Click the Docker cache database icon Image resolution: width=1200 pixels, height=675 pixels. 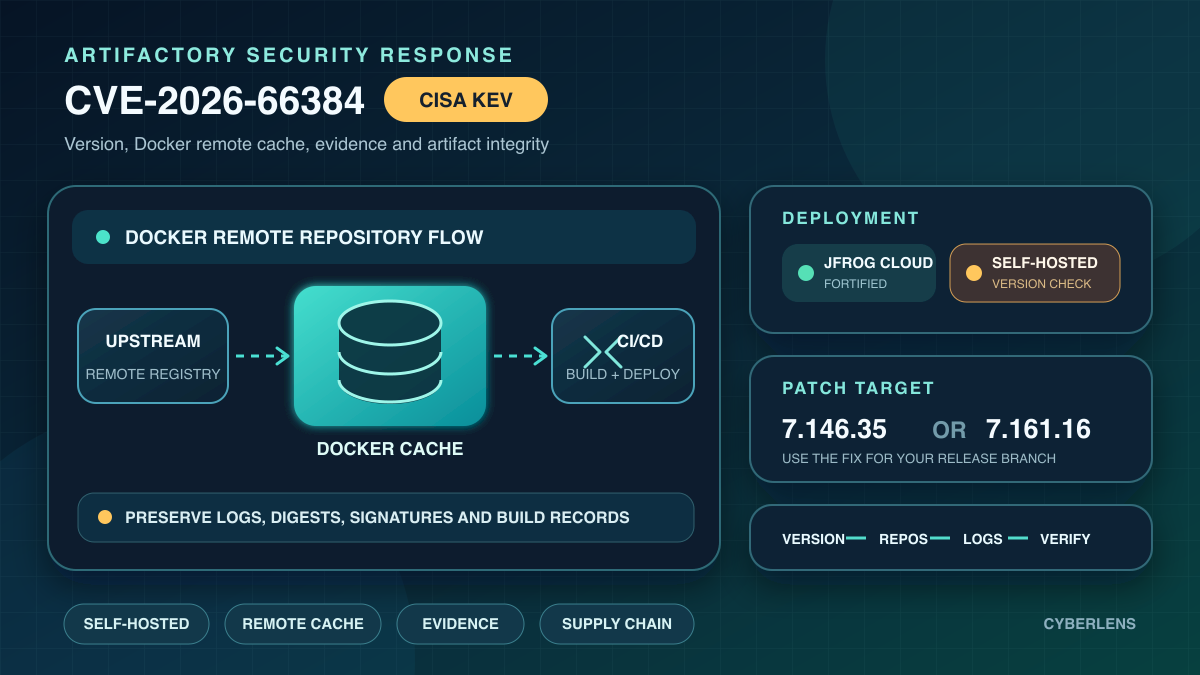tap(390, 350)
